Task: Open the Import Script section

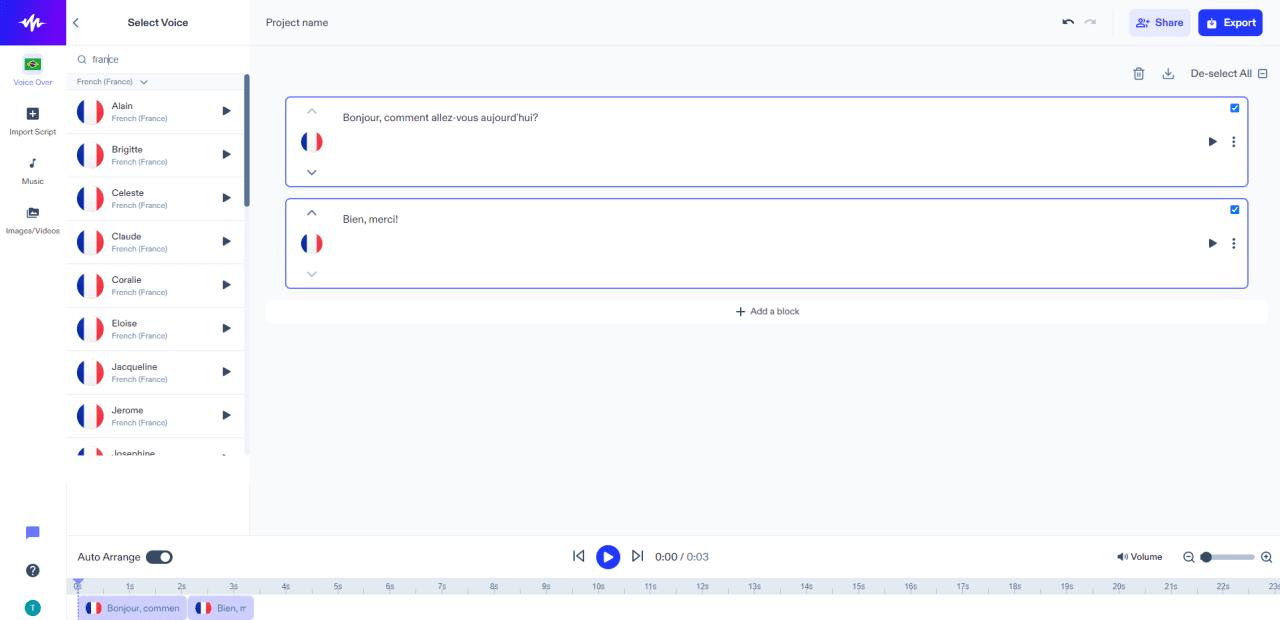Action: (33, 122)
